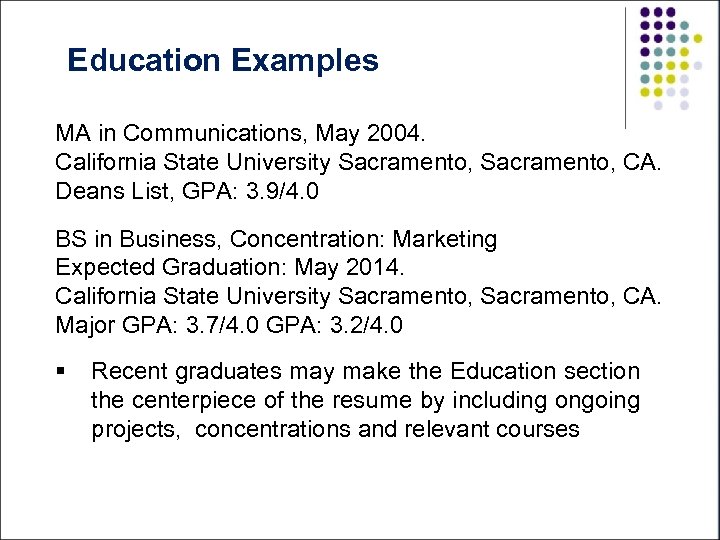Image resolution: width=720 pixels, height=540 pixels.
Task: Click the "BS in Business, Concentration: Marketing" line
Action: tap(276, 240)
